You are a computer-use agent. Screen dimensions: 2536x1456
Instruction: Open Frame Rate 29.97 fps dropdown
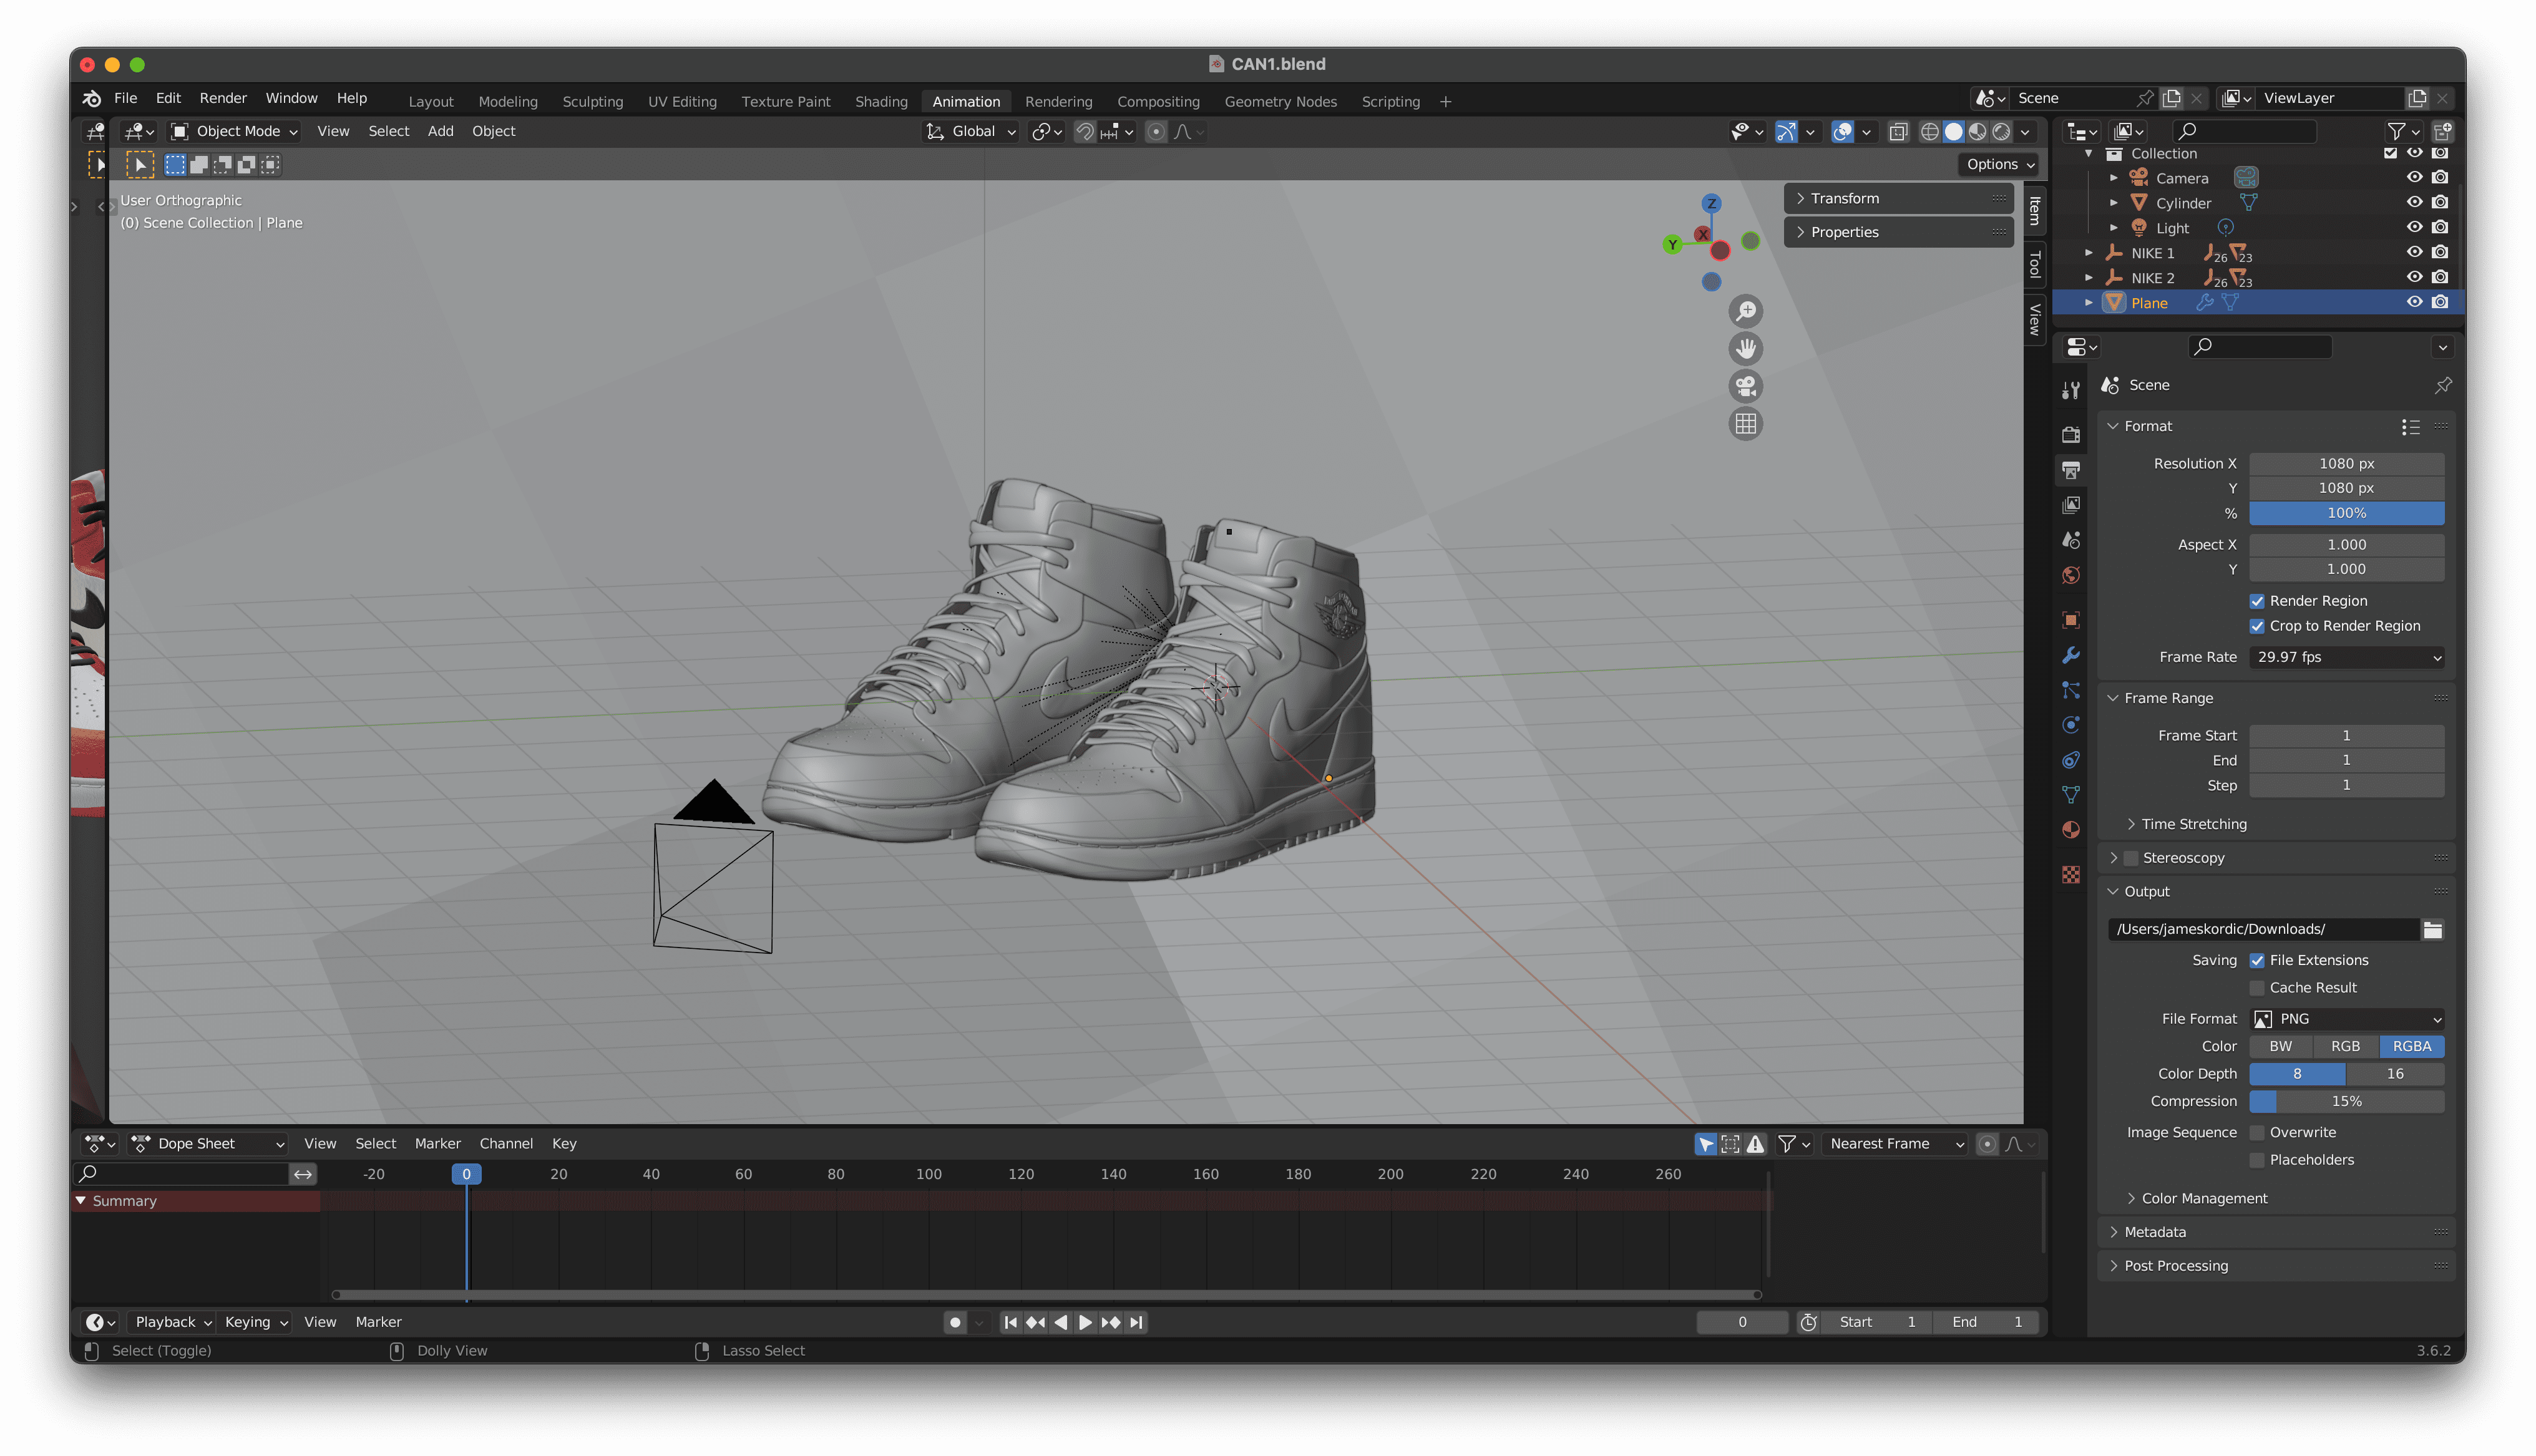click(x=2346, y=657)
